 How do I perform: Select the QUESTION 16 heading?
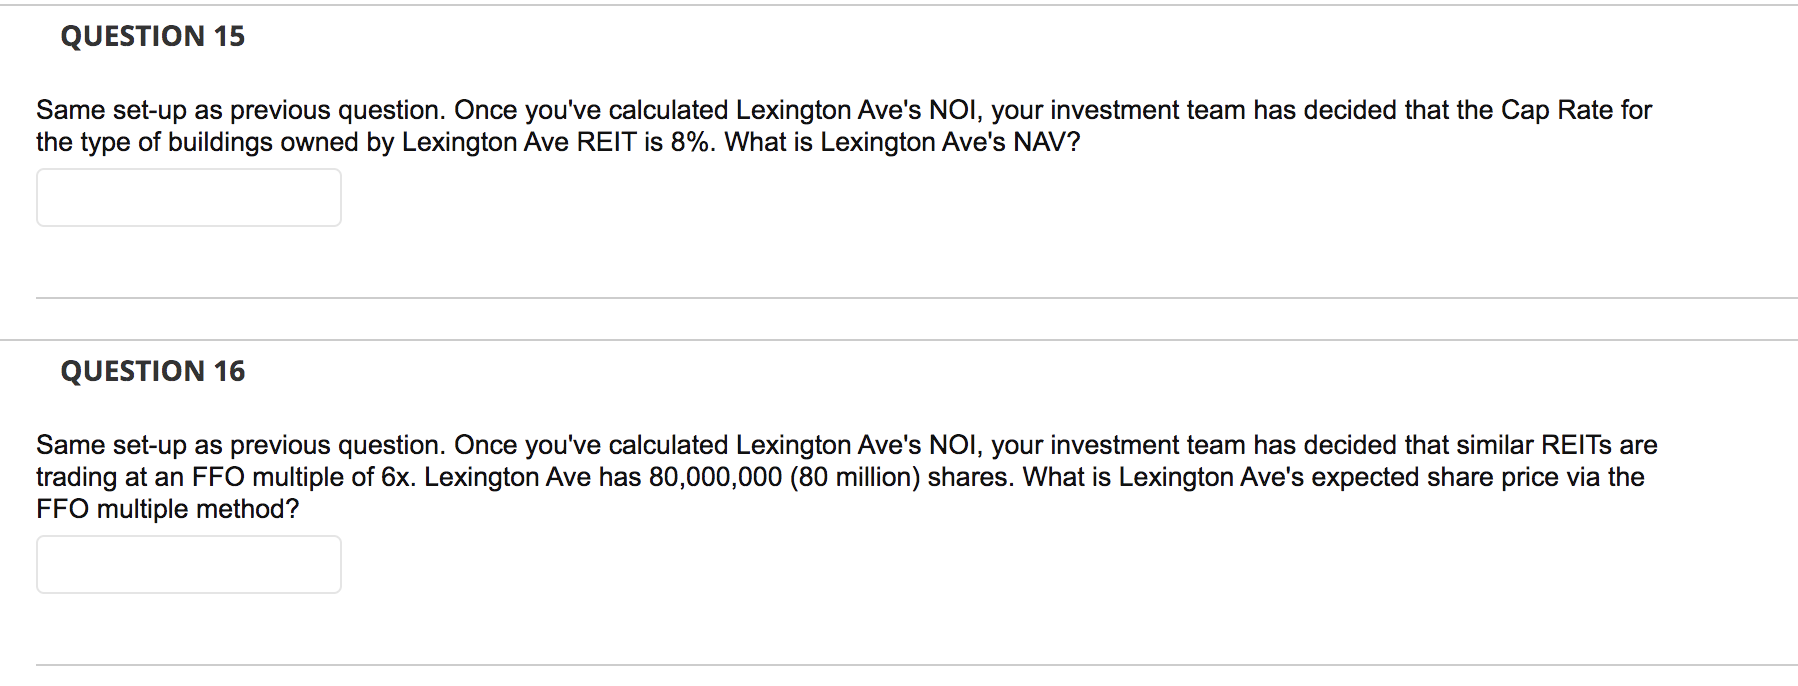tap(153, 371)
